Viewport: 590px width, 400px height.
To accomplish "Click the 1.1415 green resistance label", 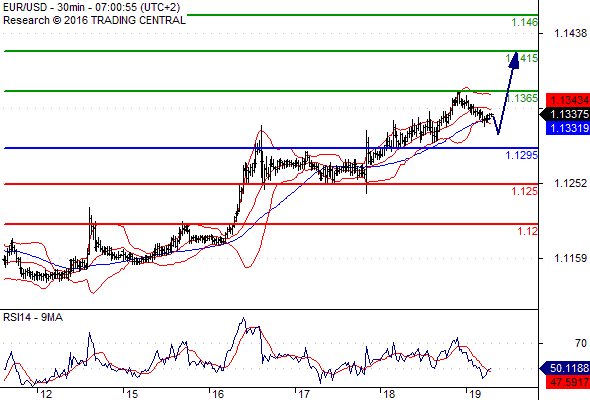I will point(522,58).
